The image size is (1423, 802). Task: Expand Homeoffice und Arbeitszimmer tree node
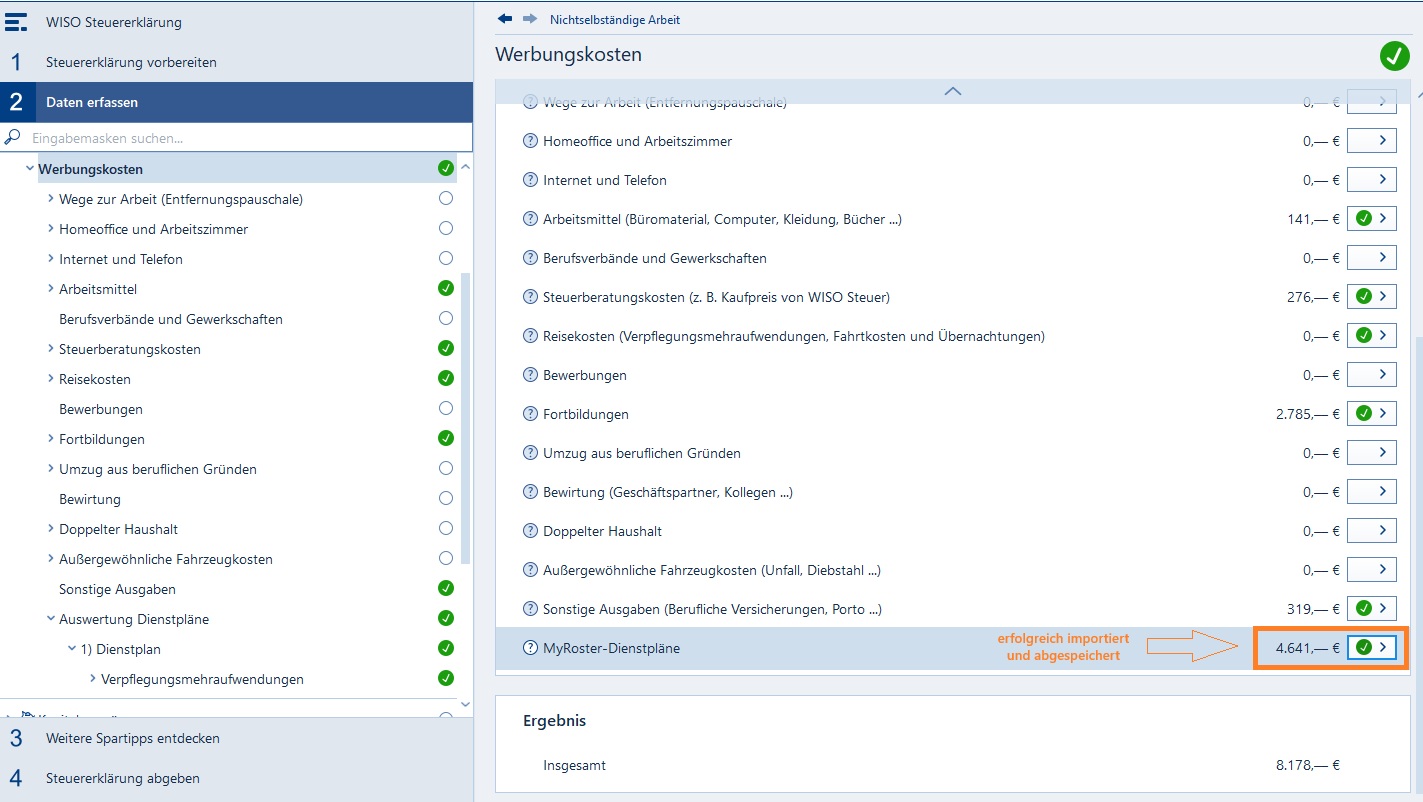point(51,229)
